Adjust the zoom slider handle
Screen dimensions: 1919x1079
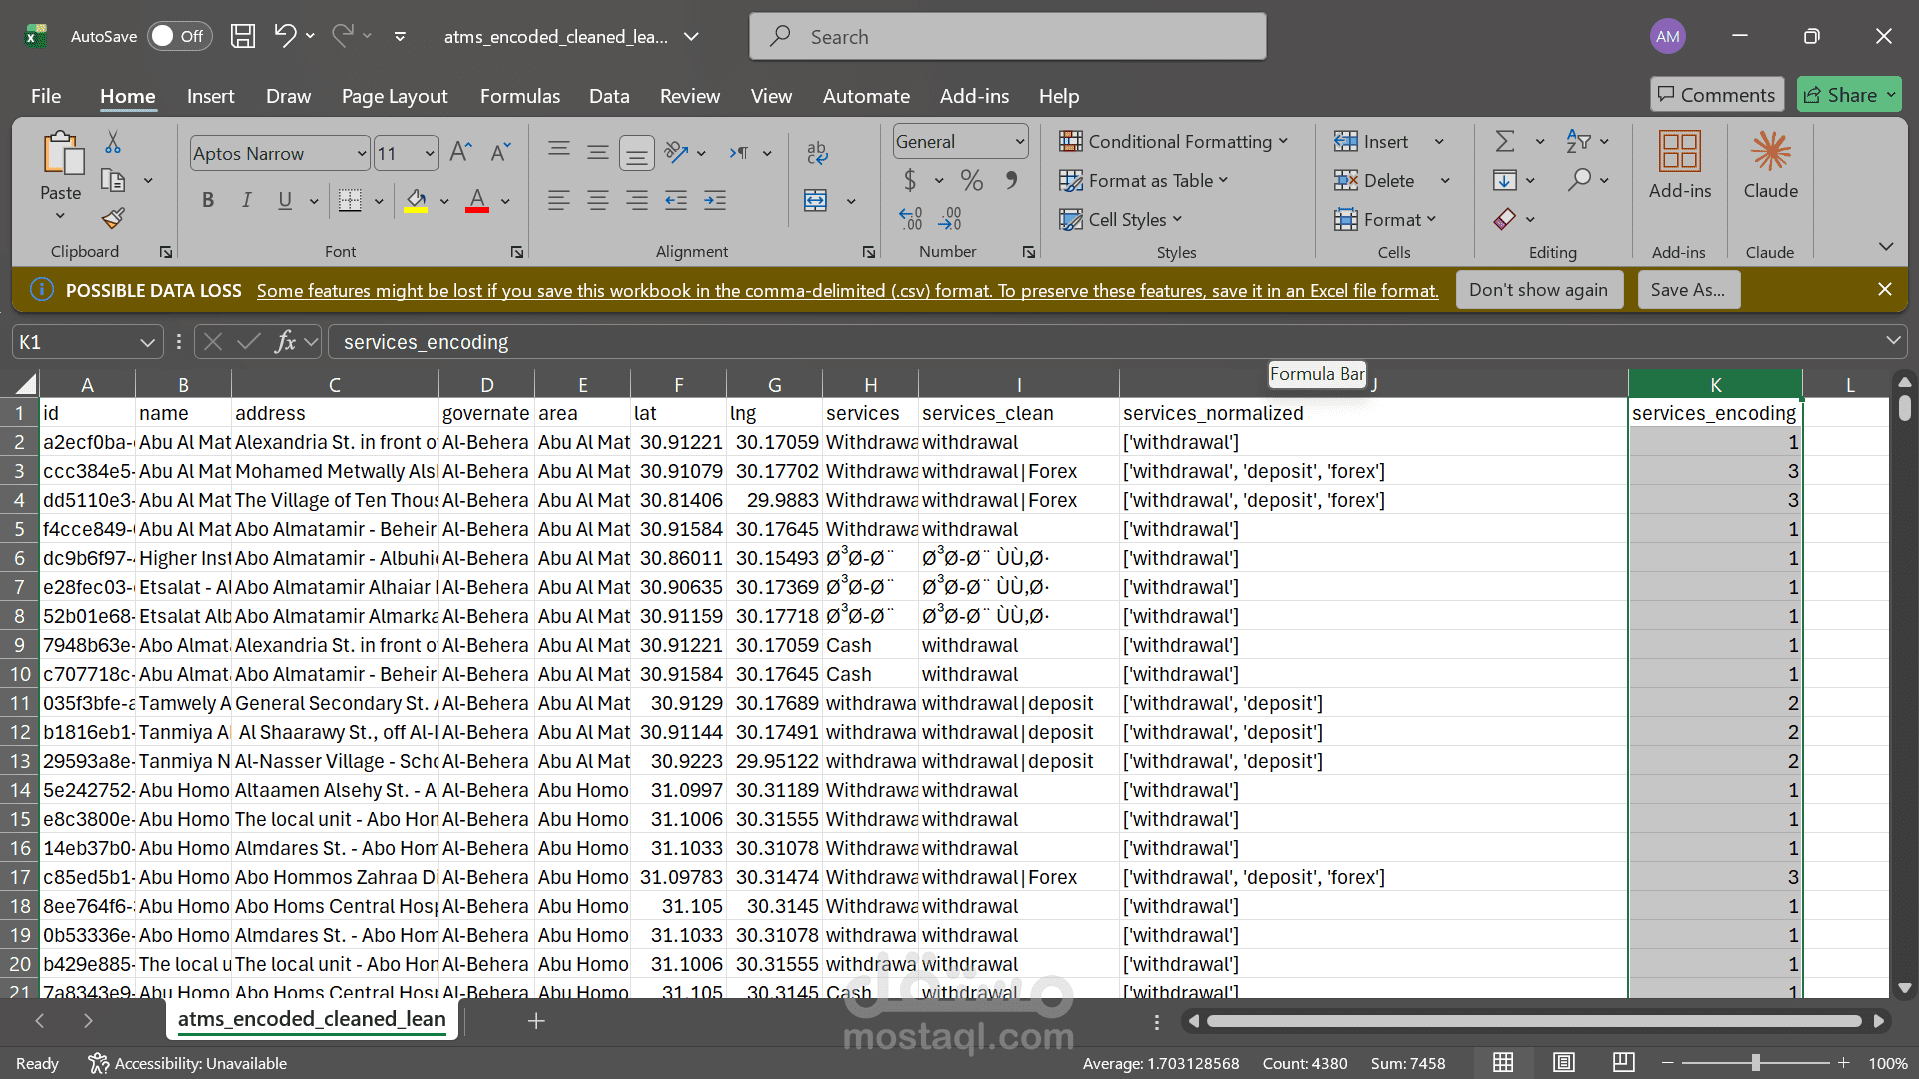pyautogui.click(x=1755, y=1063)
